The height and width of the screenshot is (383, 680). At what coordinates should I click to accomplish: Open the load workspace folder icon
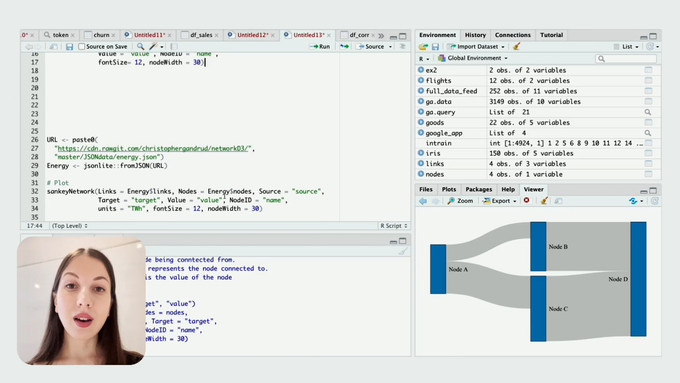[x=423, y=46]
